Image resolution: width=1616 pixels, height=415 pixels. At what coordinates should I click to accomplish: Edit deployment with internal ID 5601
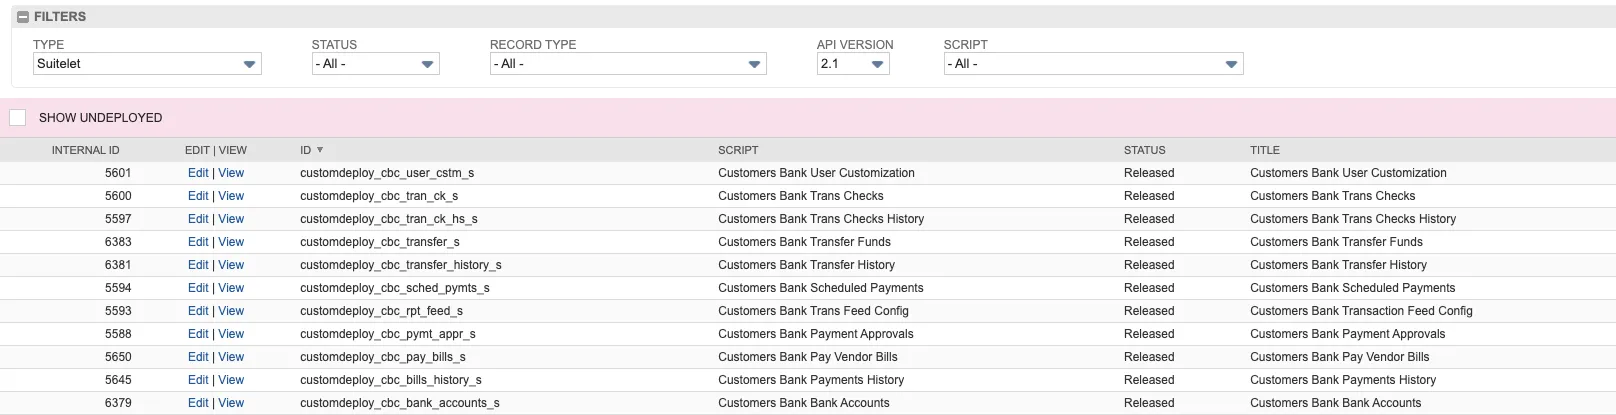(x=198, y=173)
